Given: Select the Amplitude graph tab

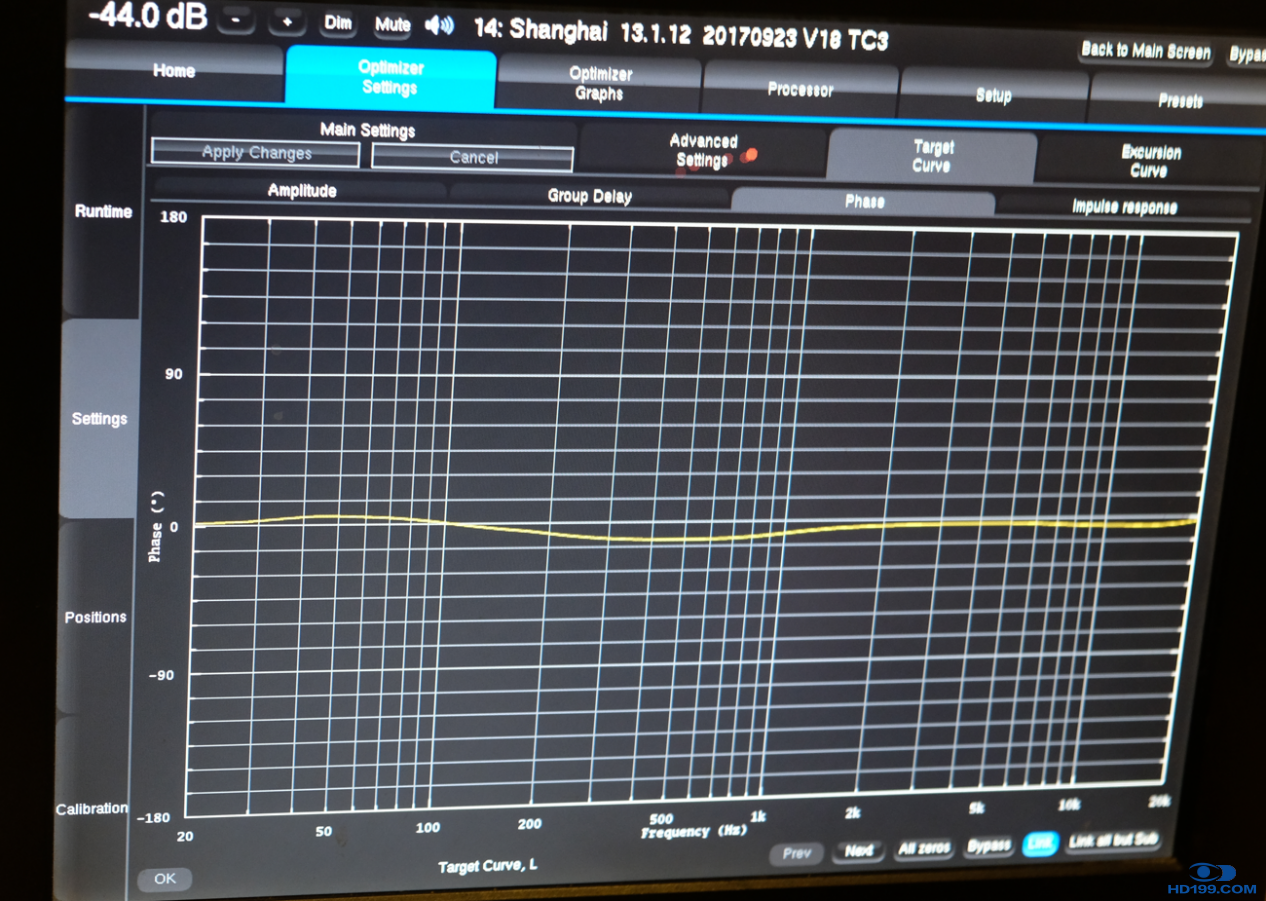Looking at the screenshot, I should [x=301, y=190].
